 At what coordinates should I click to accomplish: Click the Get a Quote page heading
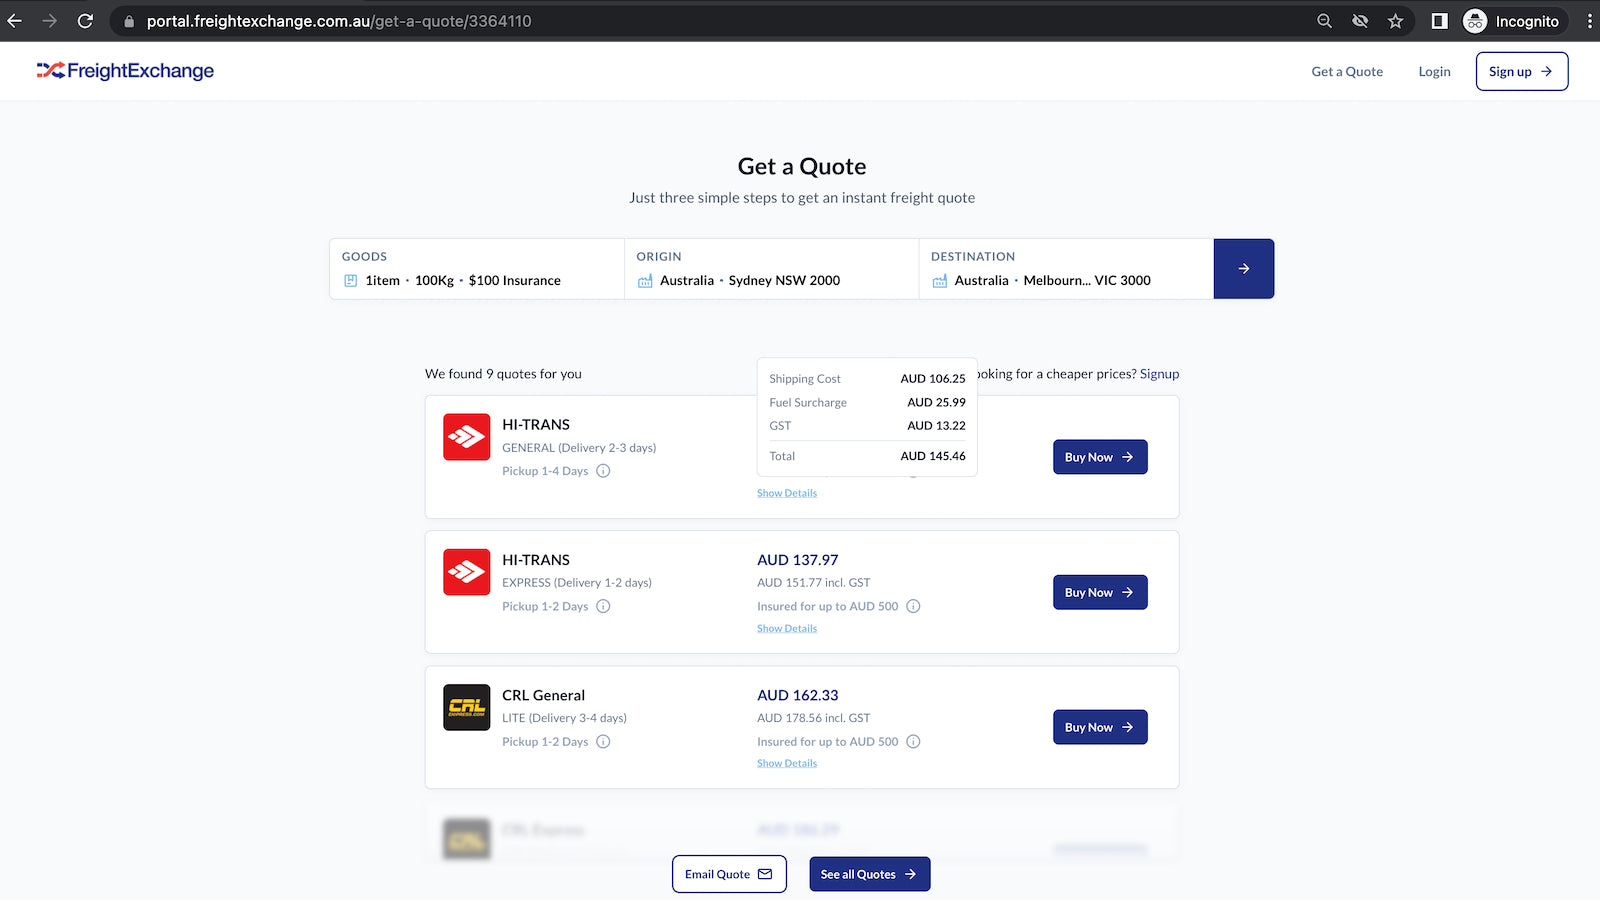pyautogui.click(x=802, y=167)
